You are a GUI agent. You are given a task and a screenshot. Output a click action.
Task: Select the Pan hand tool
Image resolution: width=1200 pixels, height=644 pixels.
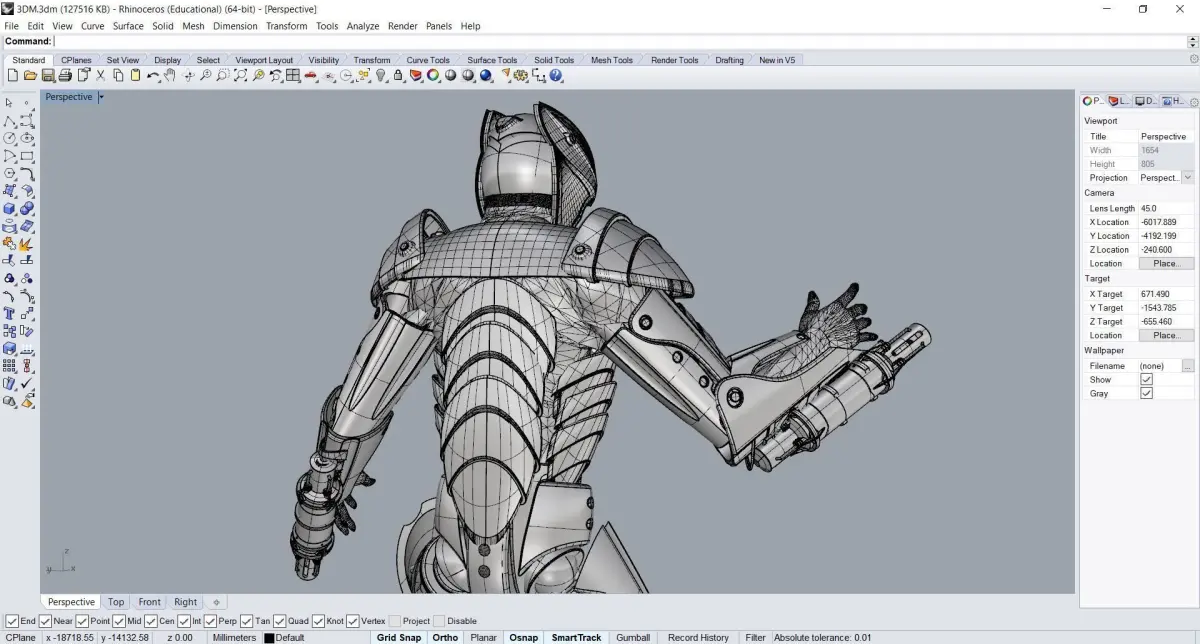click(x=170, y=76)
